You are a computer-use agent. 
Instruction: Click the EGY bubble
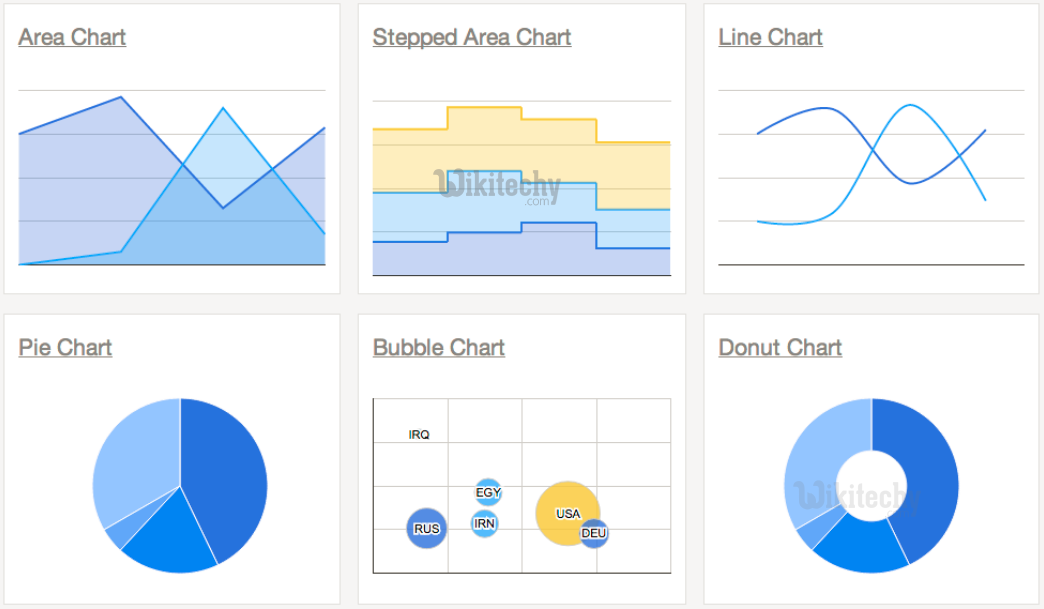point(488,492)
